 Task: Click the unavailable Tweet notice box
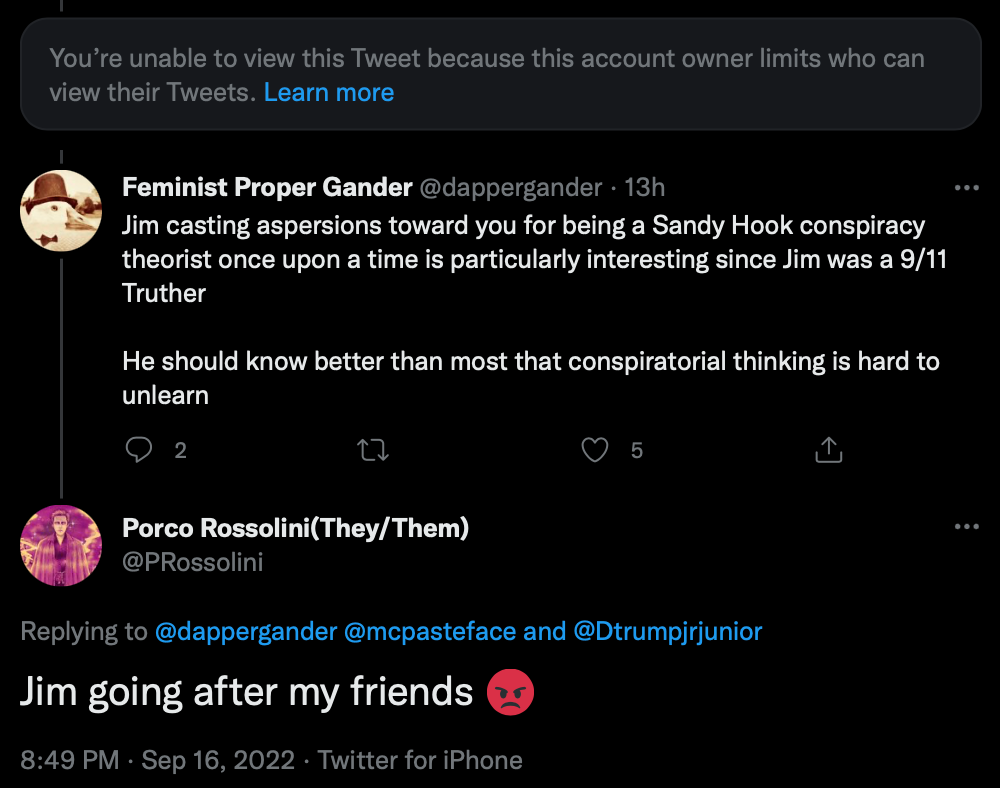(500, 74)
